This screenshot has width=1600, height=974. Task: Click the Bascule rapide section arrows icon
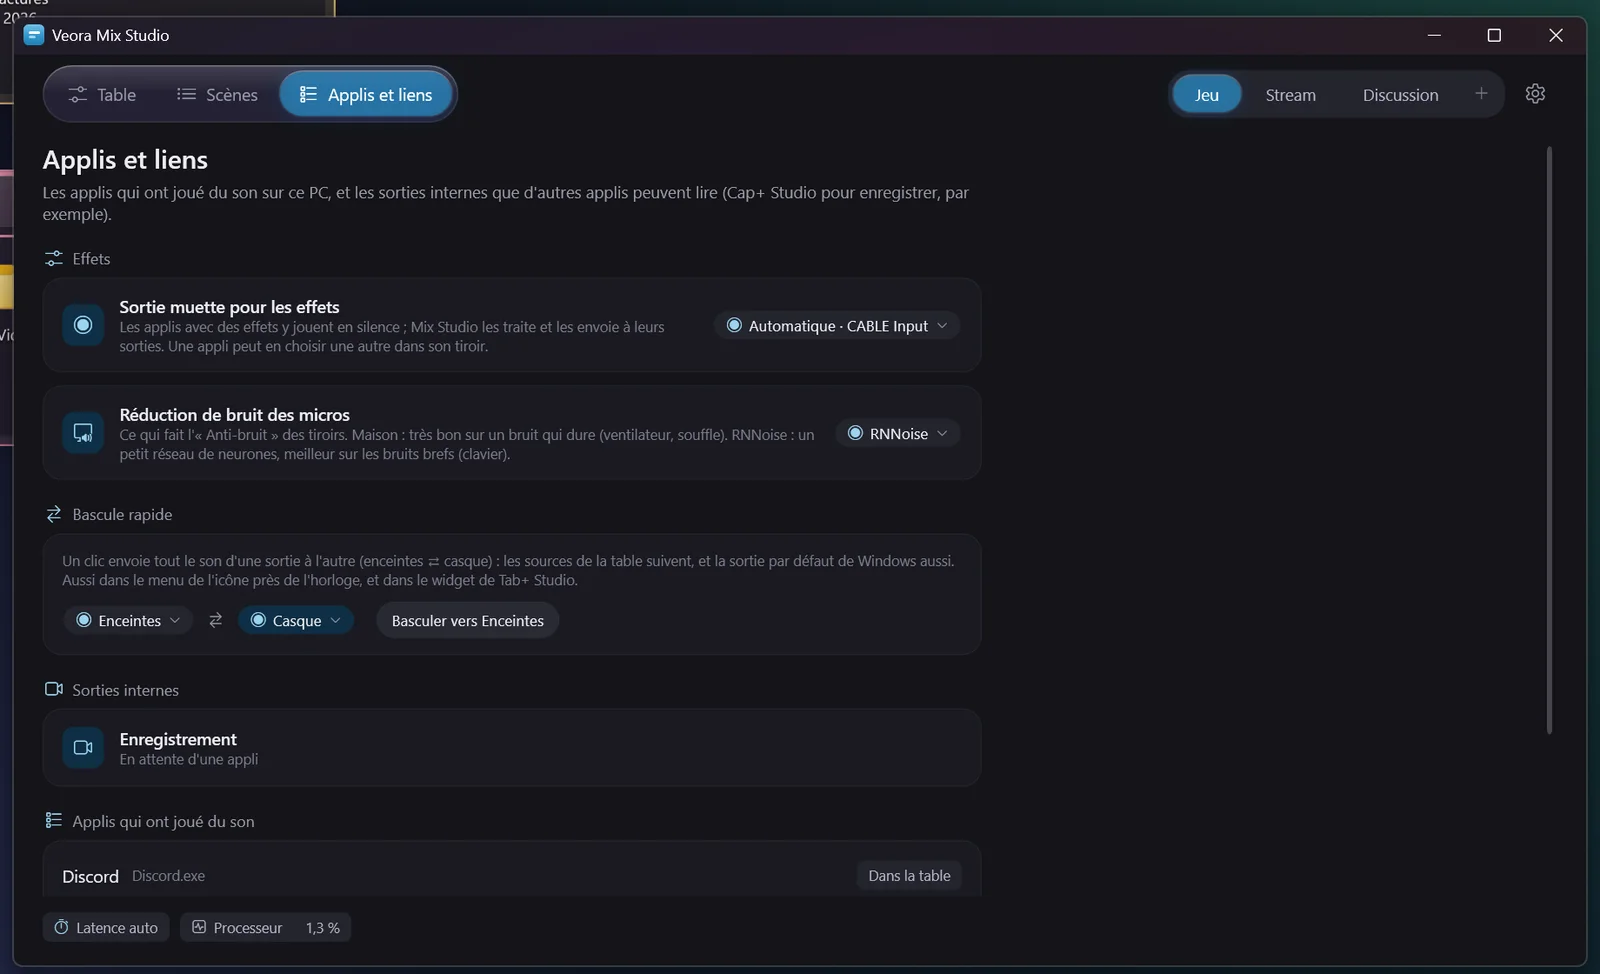point(54,514)
